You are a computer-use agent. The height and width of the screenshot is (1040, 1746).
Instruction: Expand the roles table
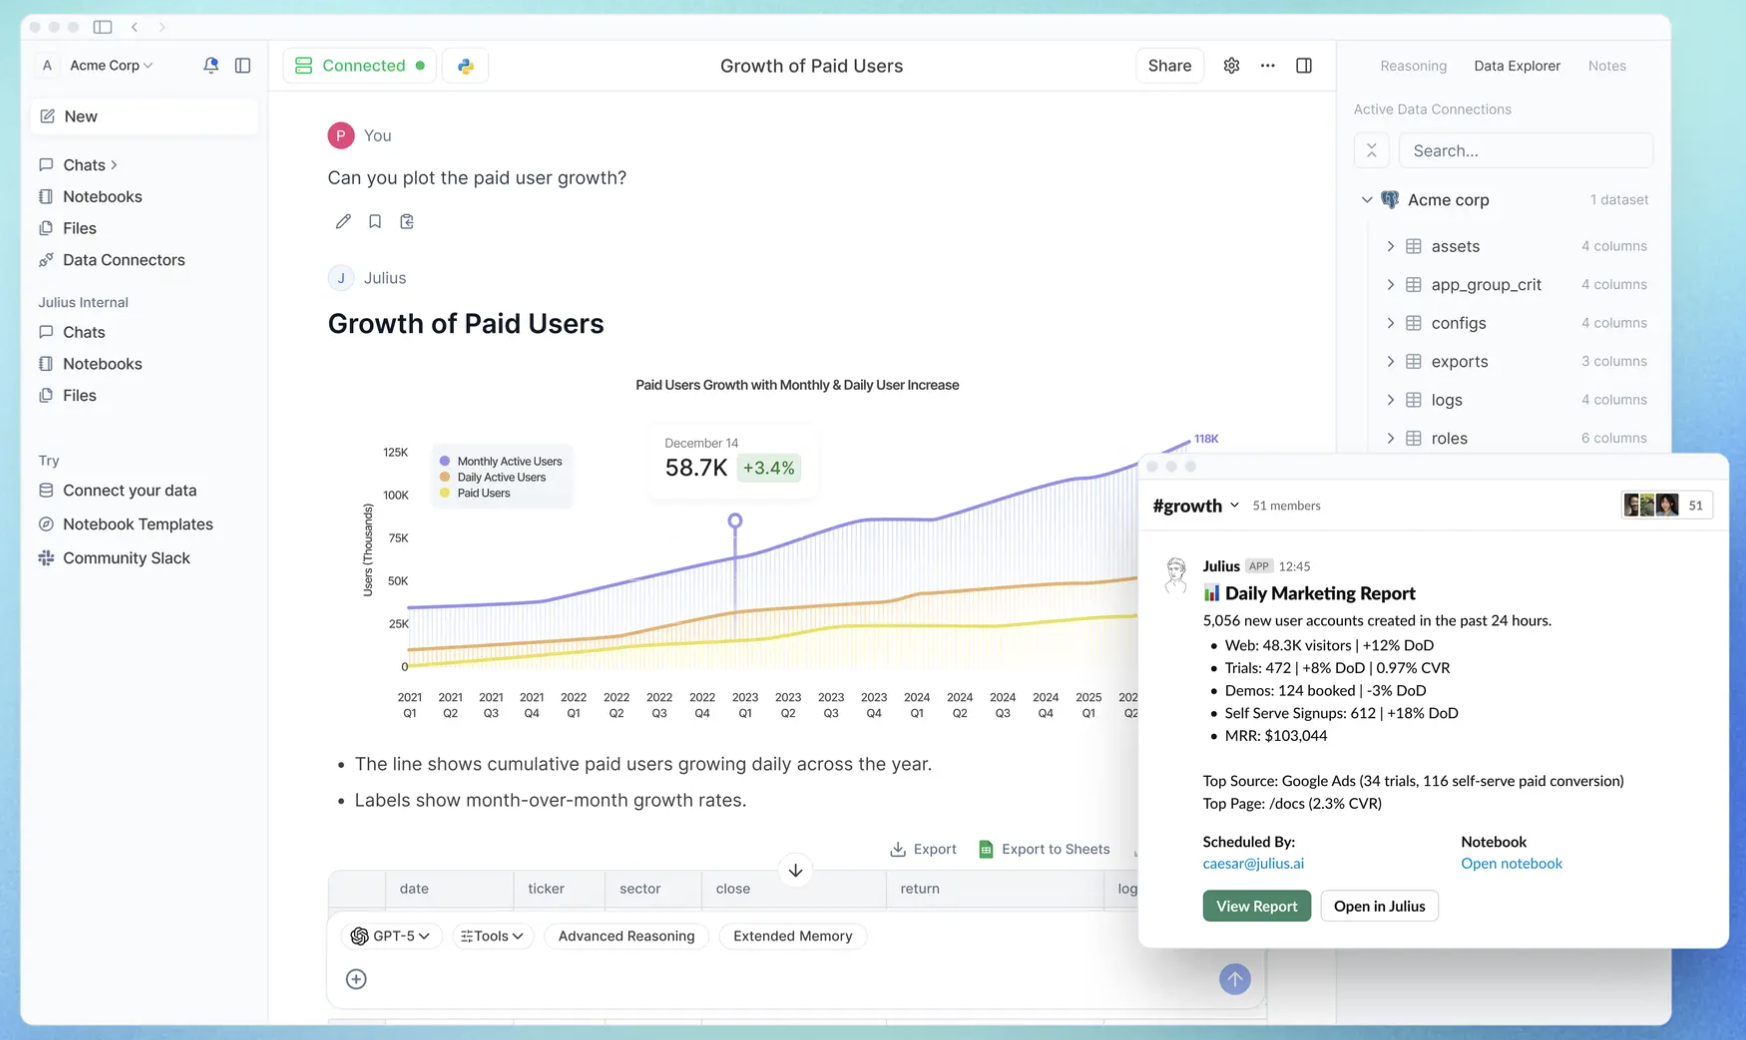[x=1390, y=438]
